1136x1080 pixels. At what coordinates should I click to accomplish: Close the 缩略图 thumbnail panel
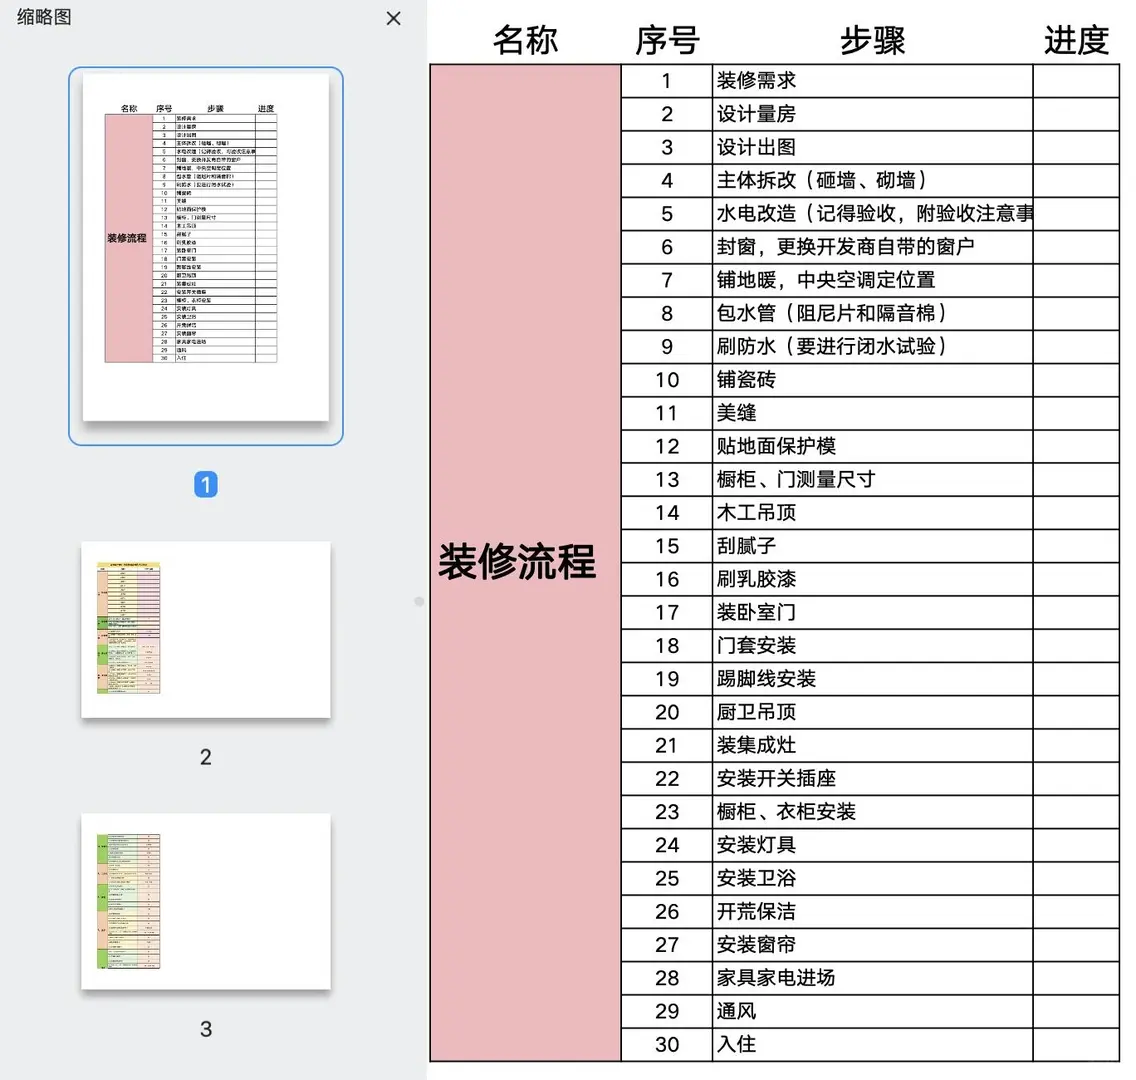(393, 18)
